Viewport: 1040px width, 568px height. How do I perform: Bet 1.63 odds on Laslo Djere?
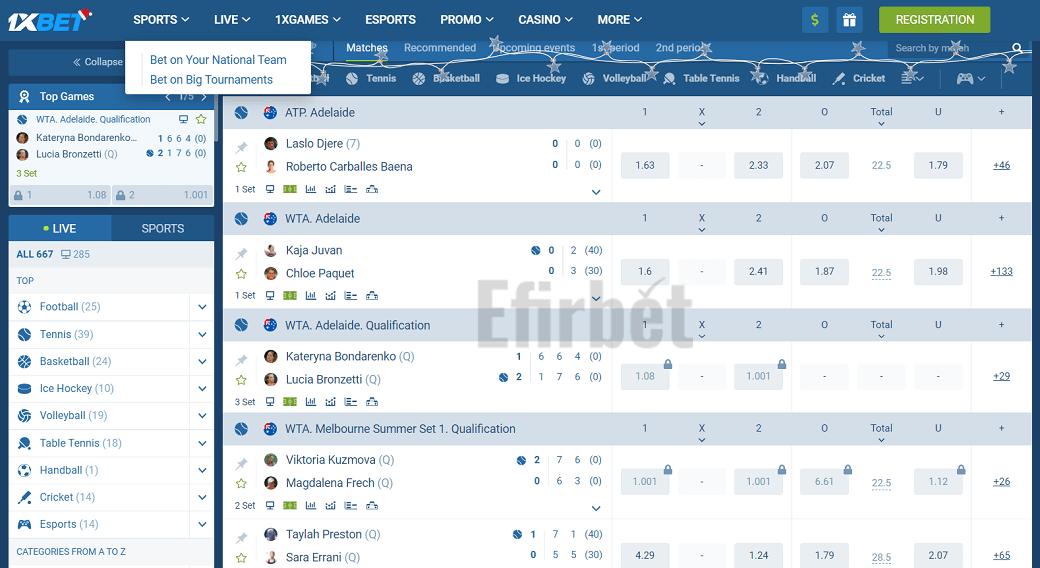tap(645, 165)
